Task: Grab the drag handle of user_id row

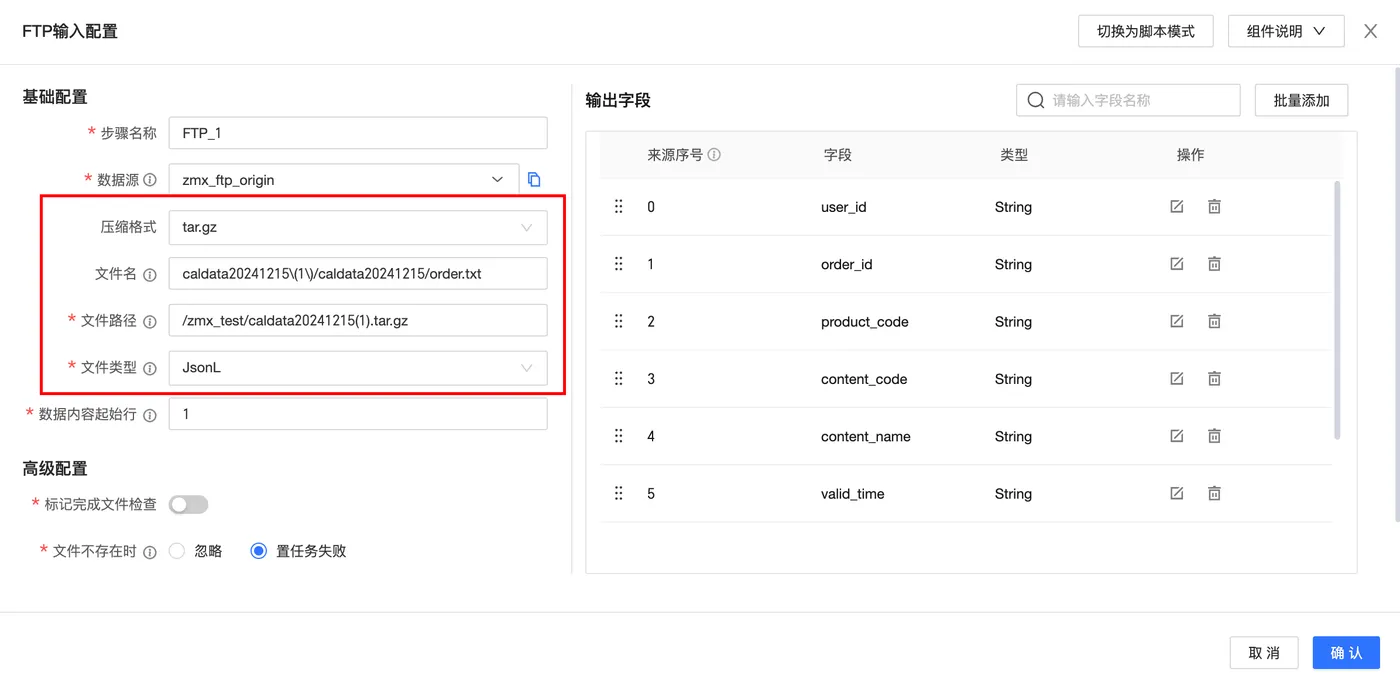Action: [618, 206]
